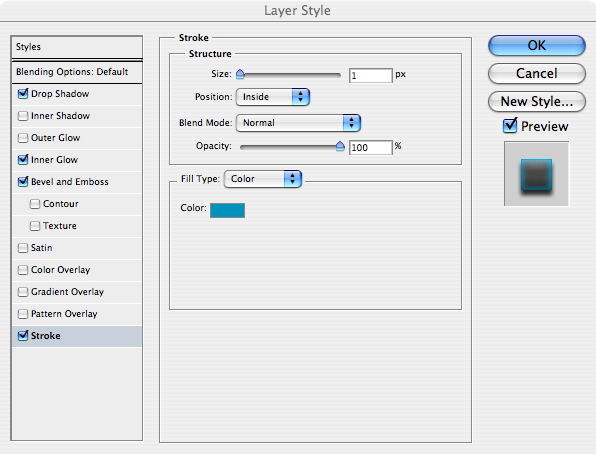This screenshot has width=596, height=454.
Task: Enable the Outer Glow effect checkbox
Action: [x=23, y=138]
